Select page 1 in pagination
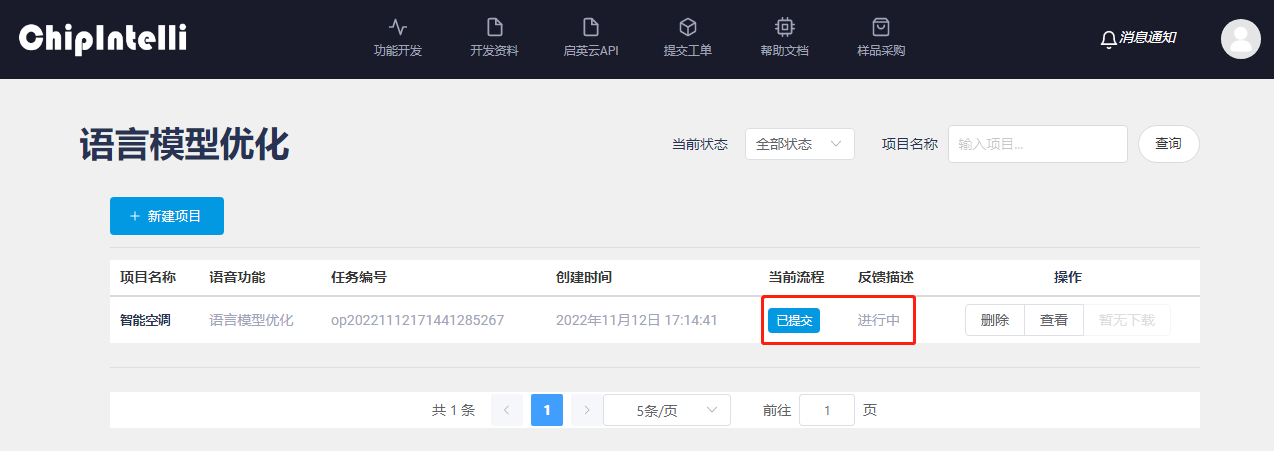This screenshot has height=451, width=1274. tap(547, 410)
